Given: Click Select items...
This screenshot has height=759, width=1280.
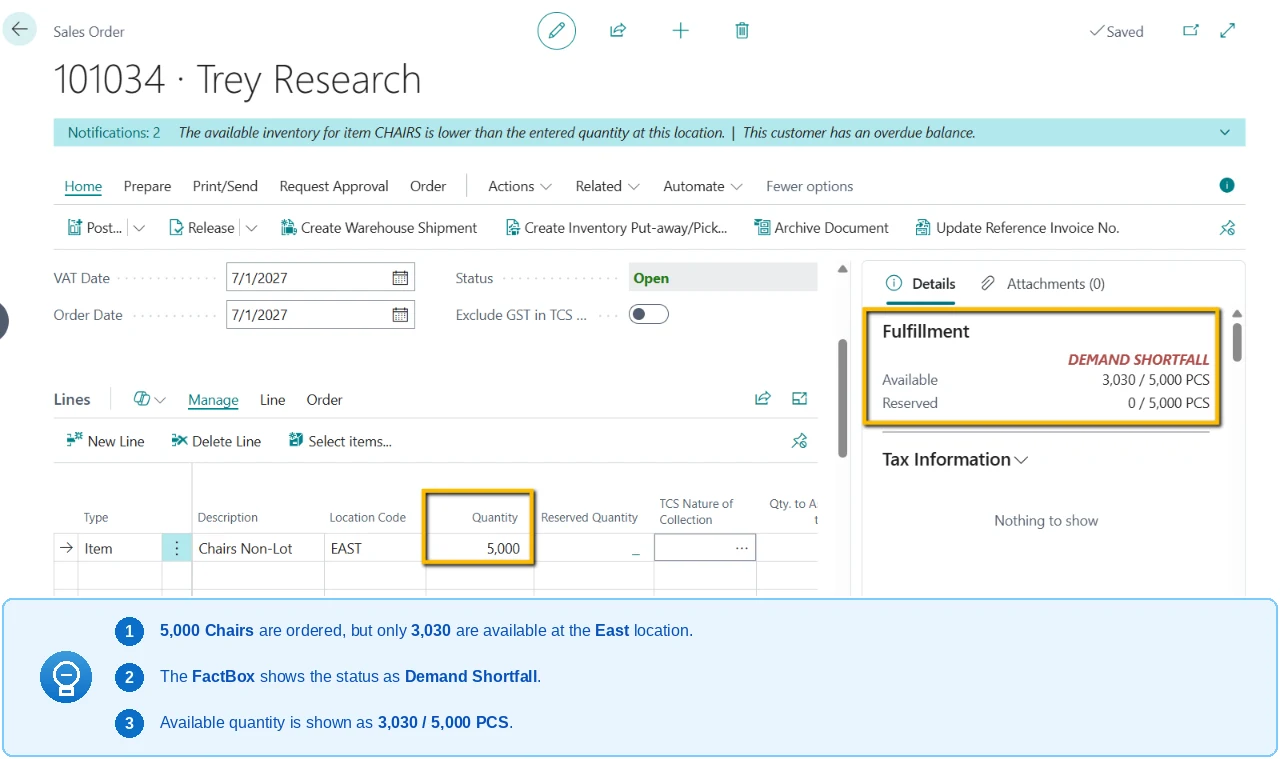Looking at the screenshot, I should click(x=340, y=441).
